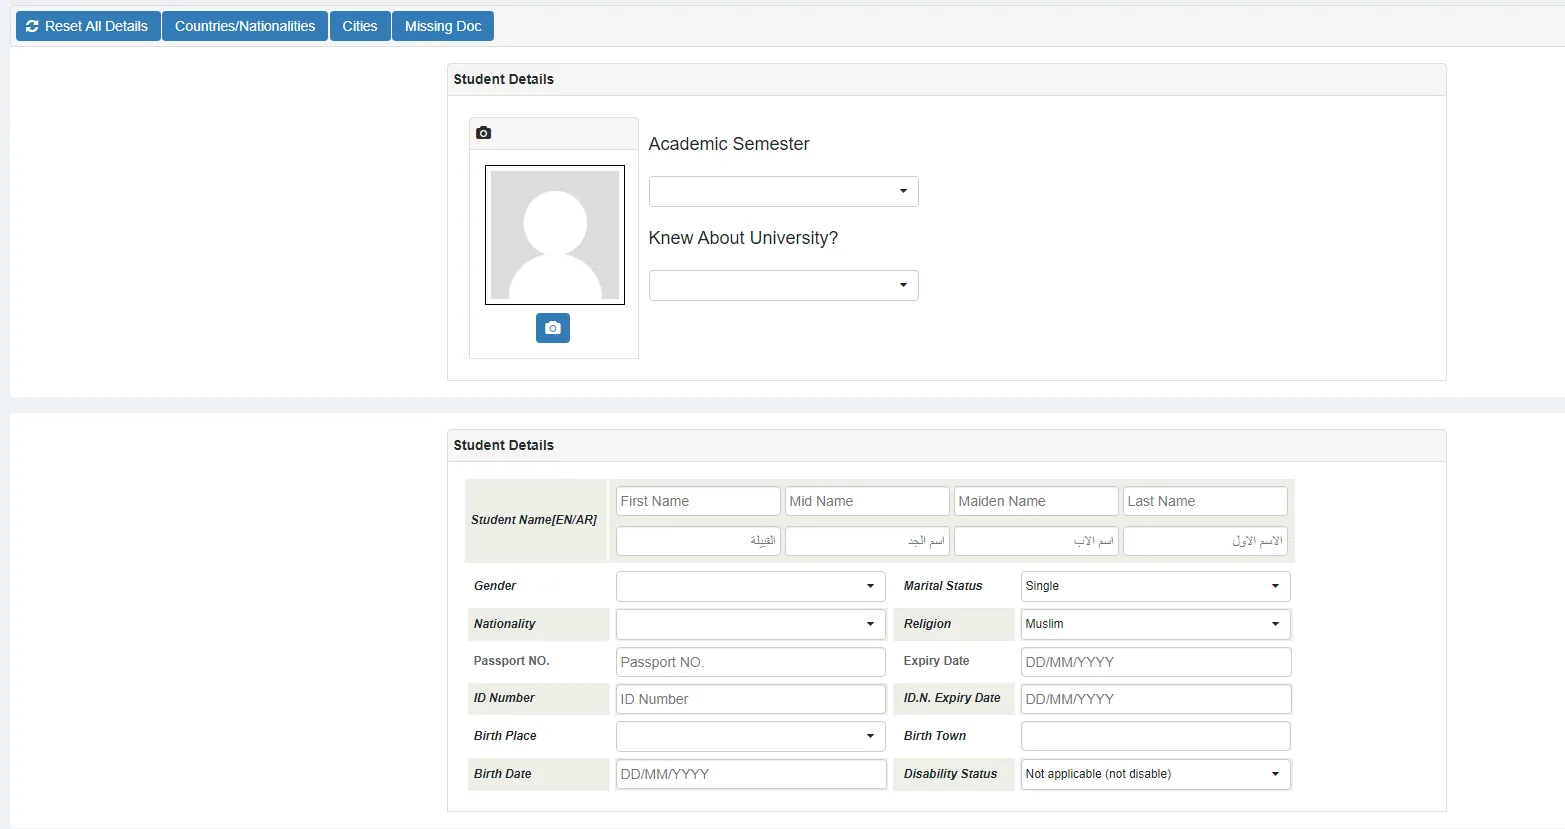Click the Marital Status label
The width and height of the screenshot is (1565, 829).
point(943,586)
